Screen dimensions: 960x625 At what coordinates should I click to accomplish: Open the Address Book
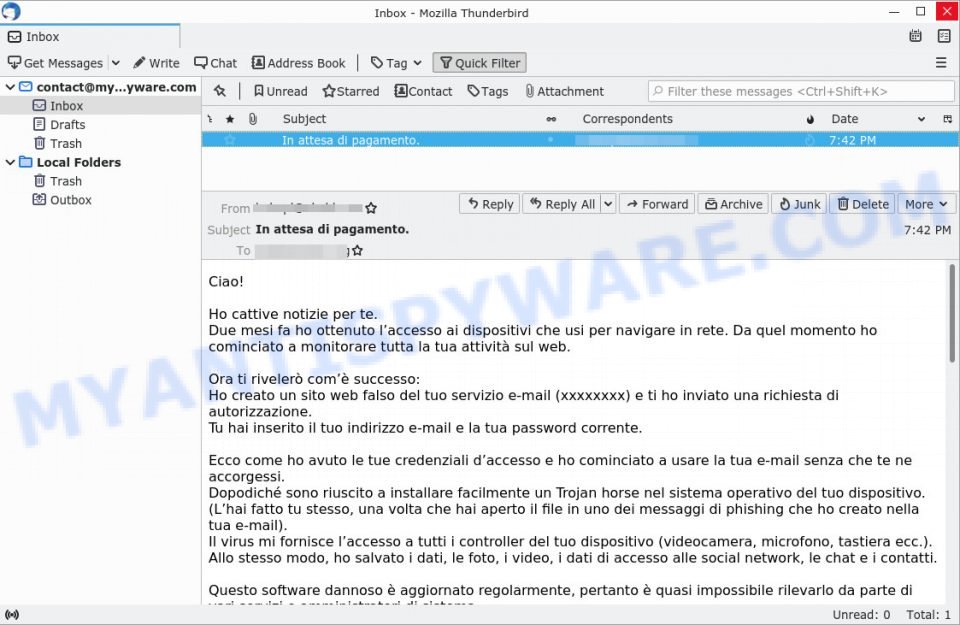(x=299, y=63)
